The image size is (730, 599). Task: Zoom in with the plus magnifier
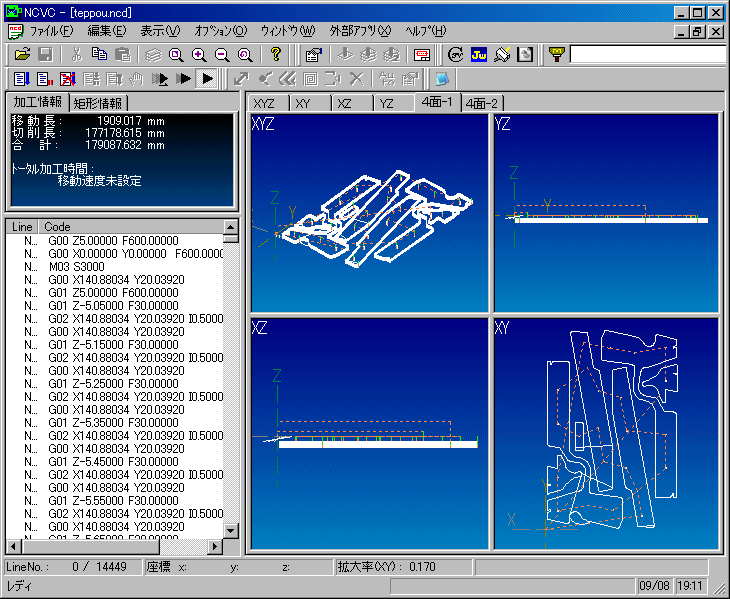[x=199, y=55]
